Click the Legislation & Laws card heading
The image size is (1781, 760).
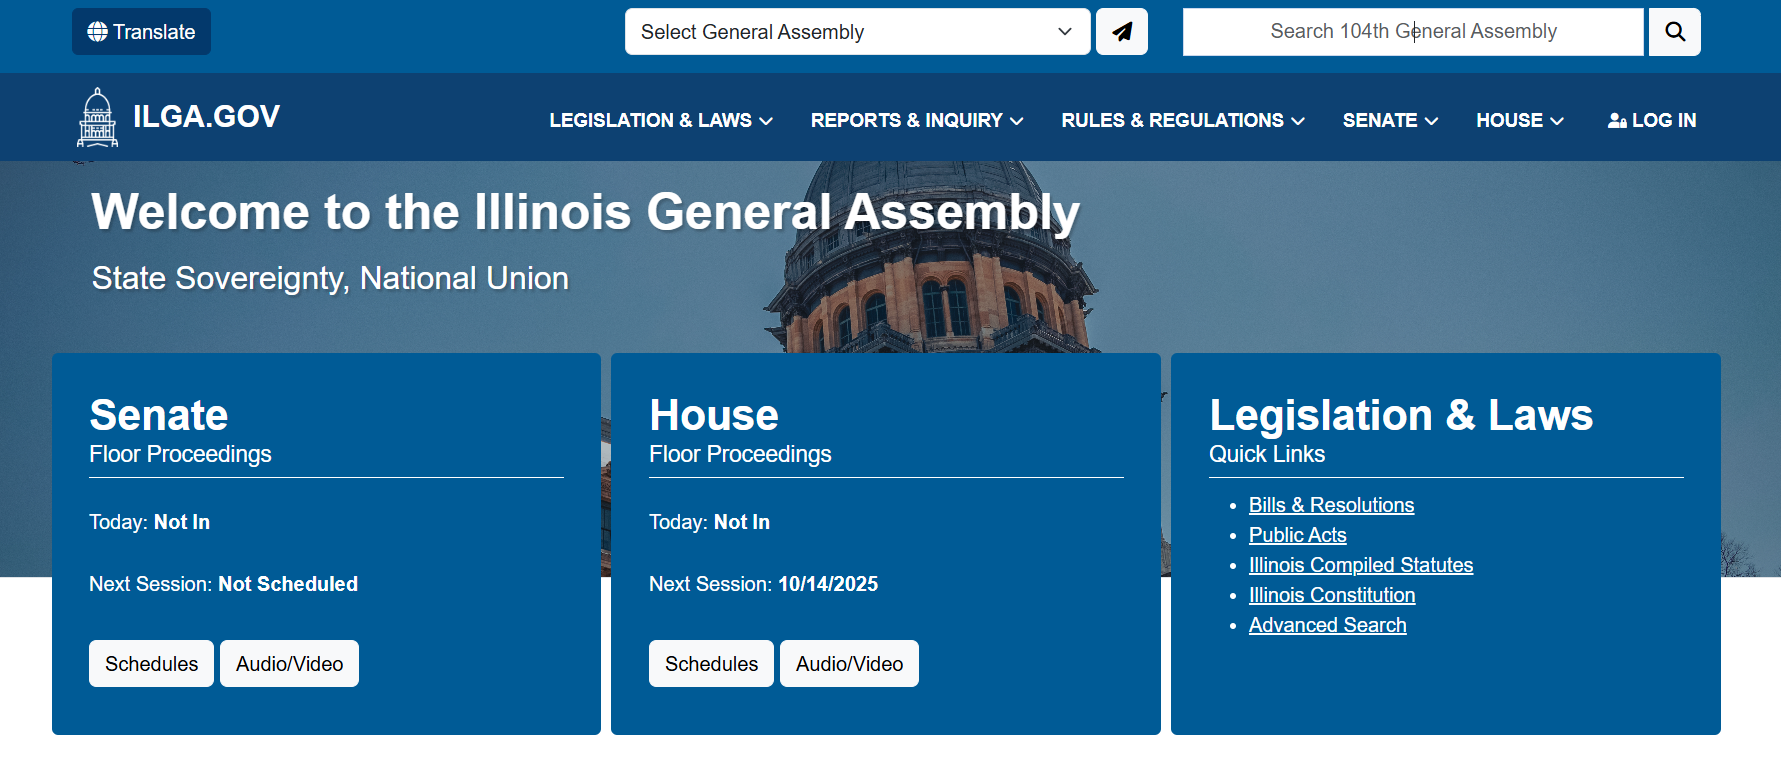(x=1401, y=415)
